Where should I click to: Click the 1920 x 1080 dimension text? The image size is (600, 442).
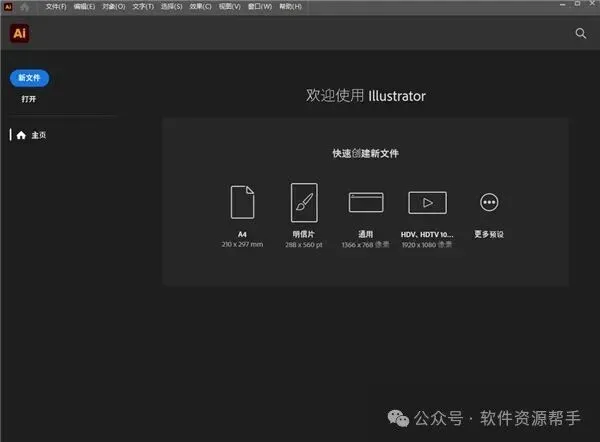(x=427, y=245)
